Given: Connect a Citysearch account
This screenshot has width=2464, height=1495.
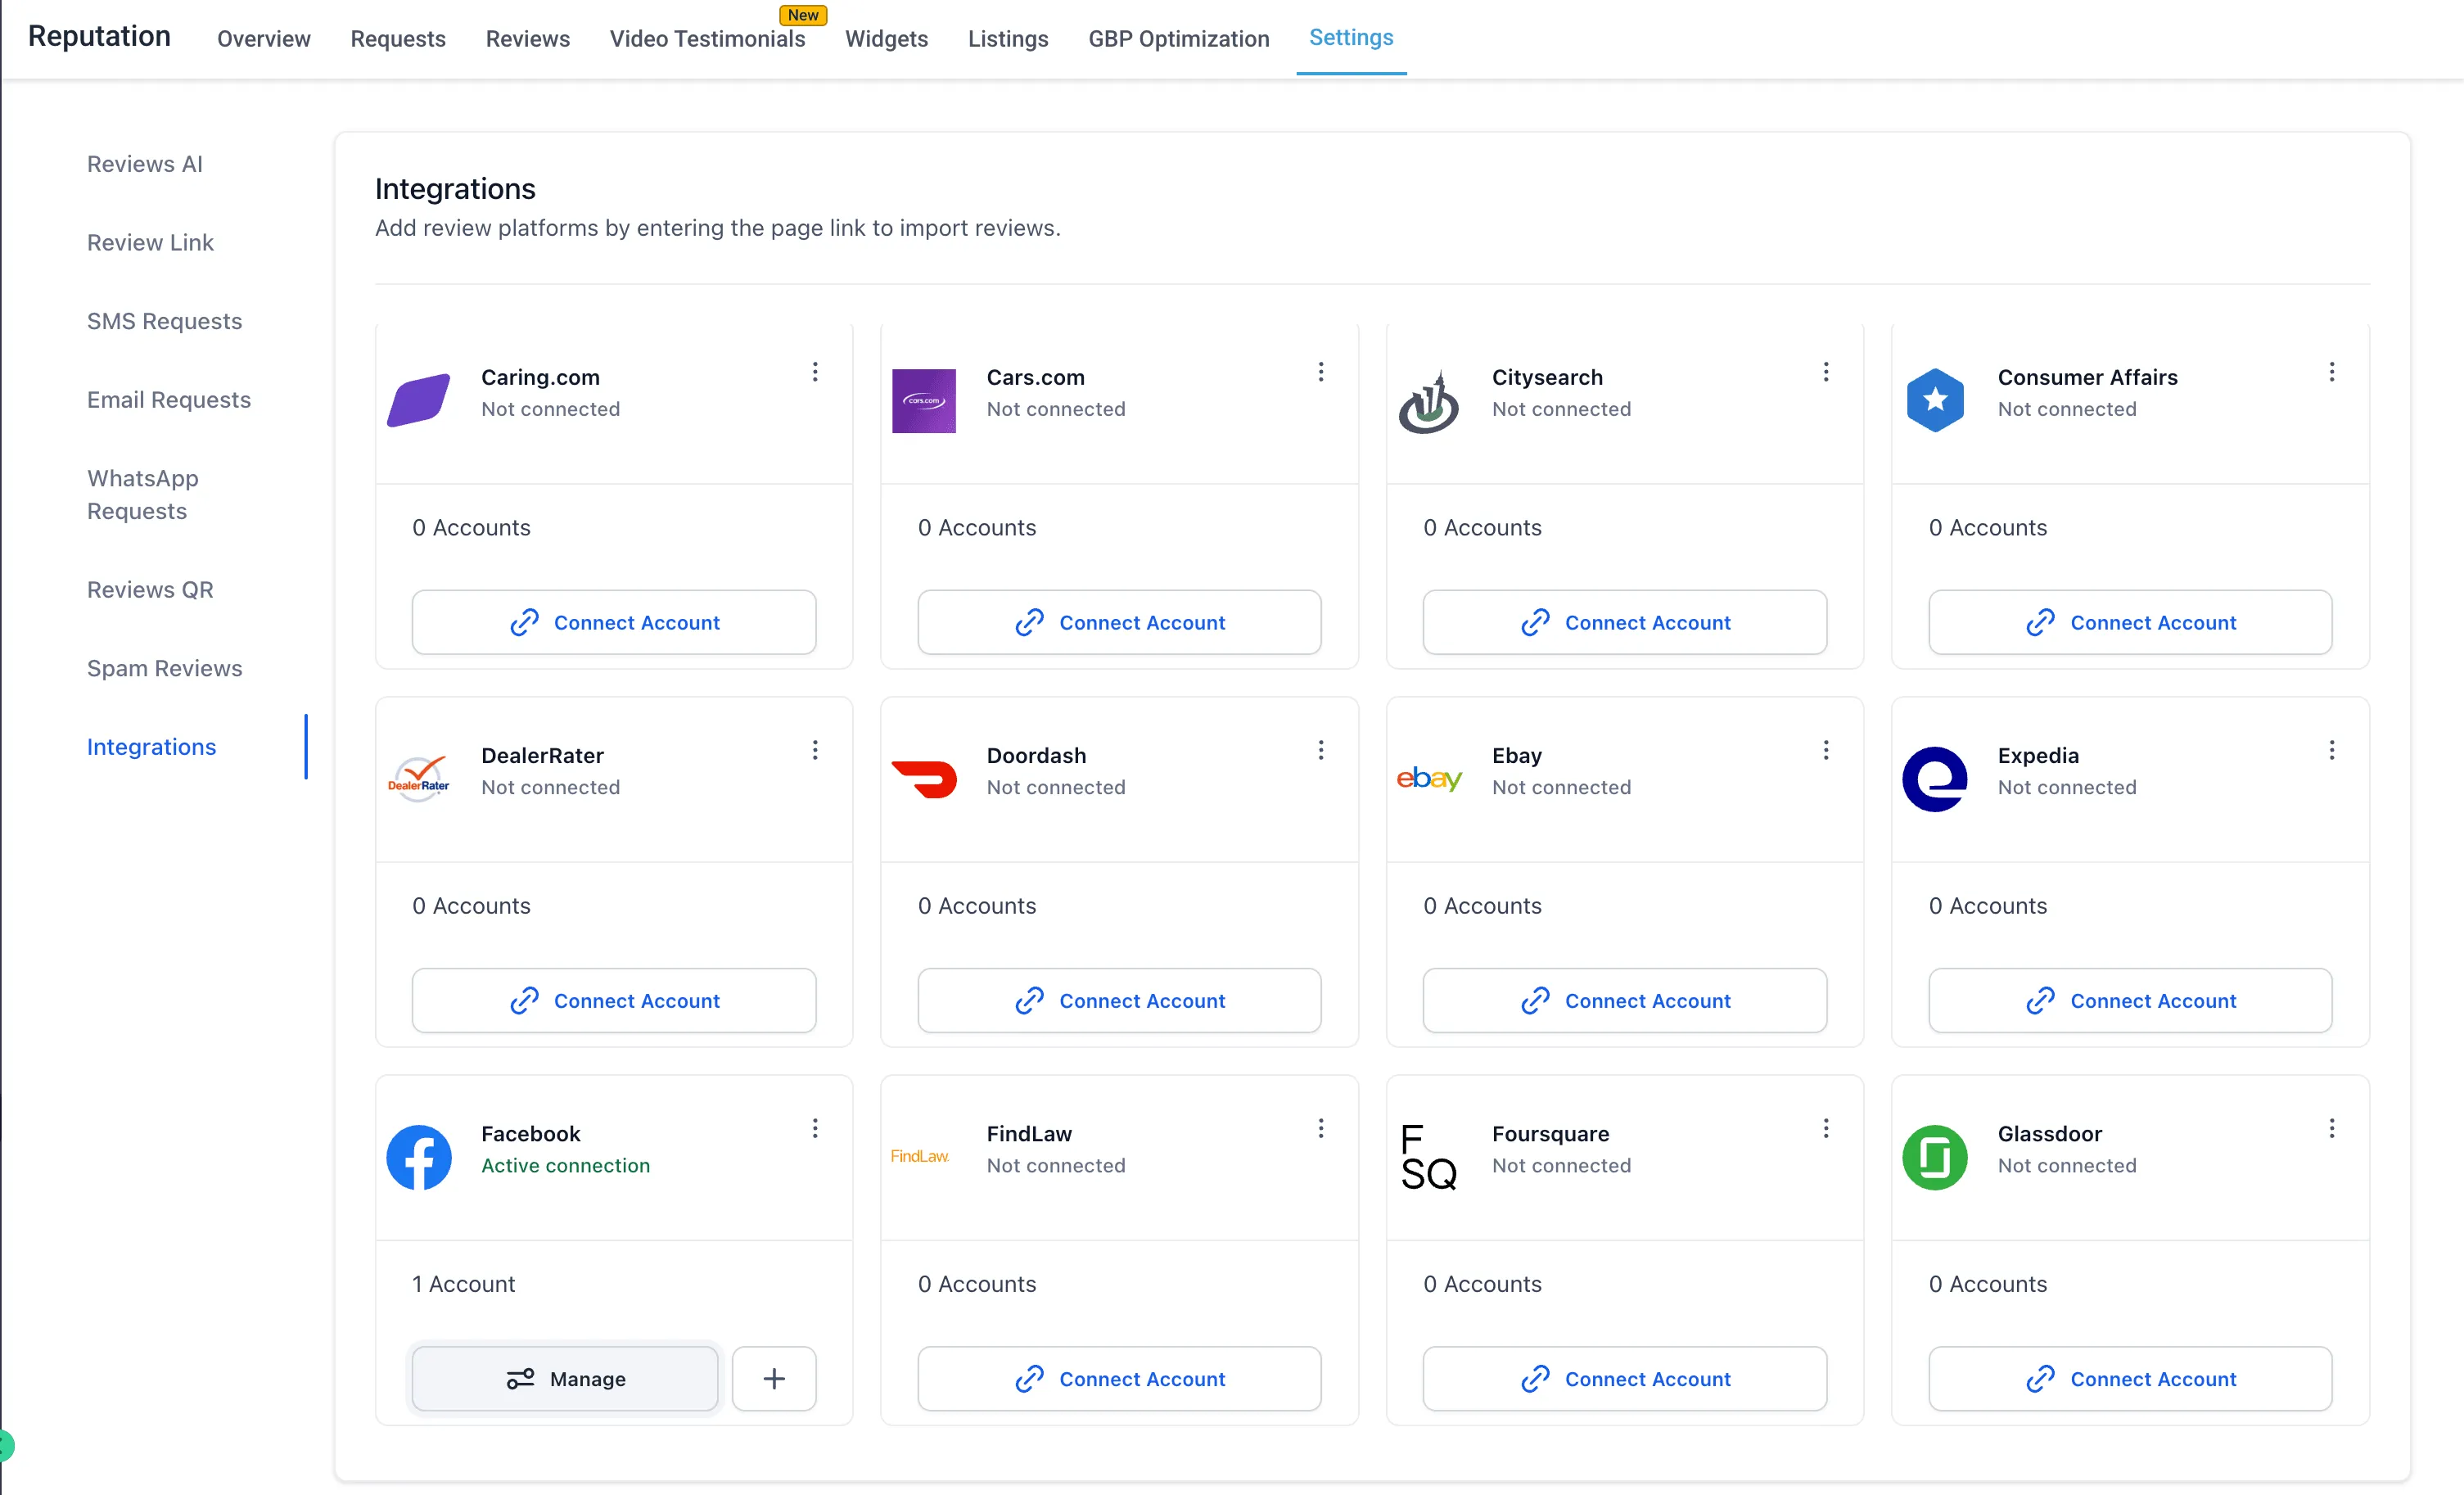Looking at the screenshot, I should click(1624, 622).
